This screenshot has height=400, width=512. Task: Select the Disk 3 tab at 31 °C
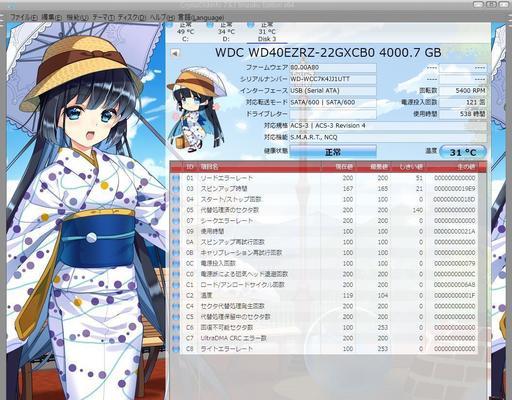click(x=267, y=32)
